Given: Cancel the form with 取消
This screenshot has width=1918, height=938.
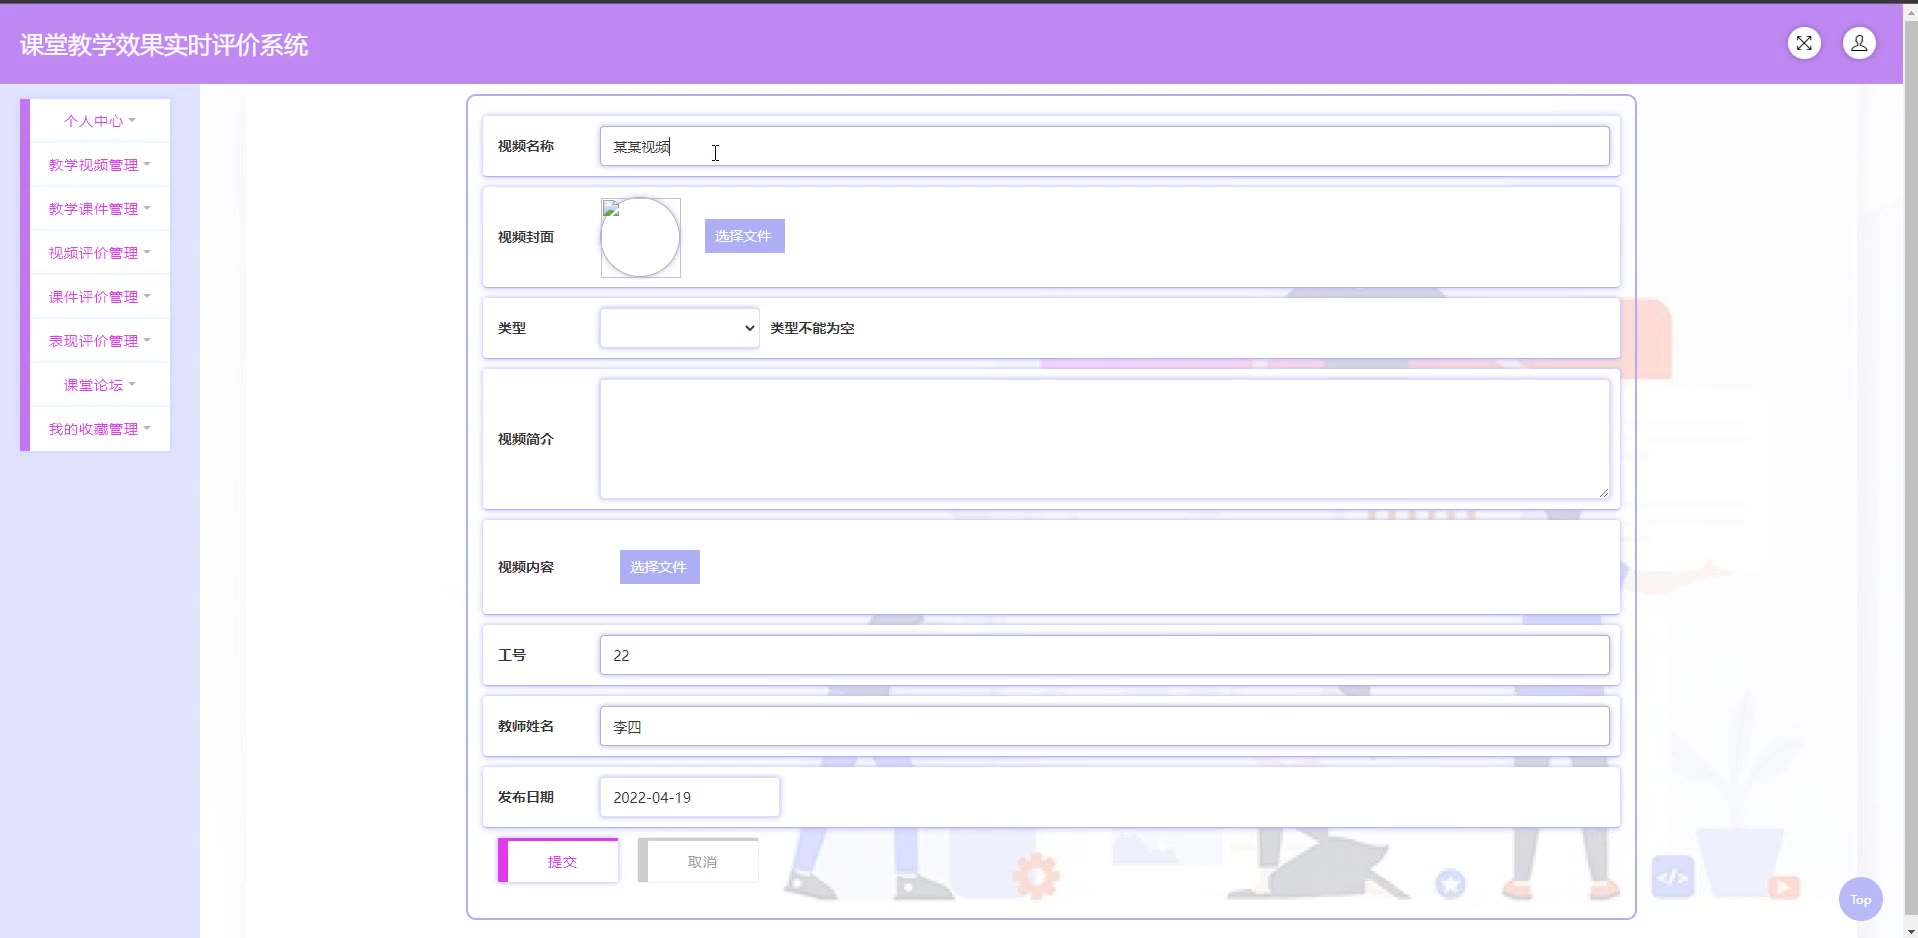Looking at the screenshot, I should 698,860.
